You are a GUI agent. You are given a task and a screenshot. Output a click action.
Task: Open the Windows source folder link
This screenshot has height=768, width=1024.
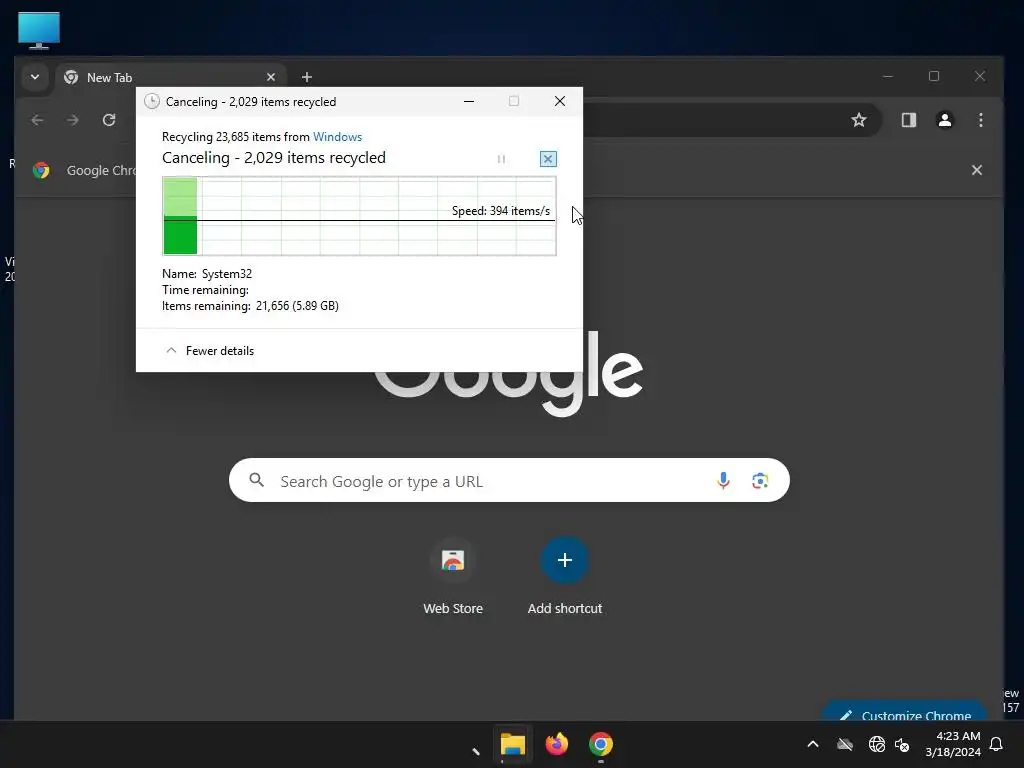coord(337,136)
